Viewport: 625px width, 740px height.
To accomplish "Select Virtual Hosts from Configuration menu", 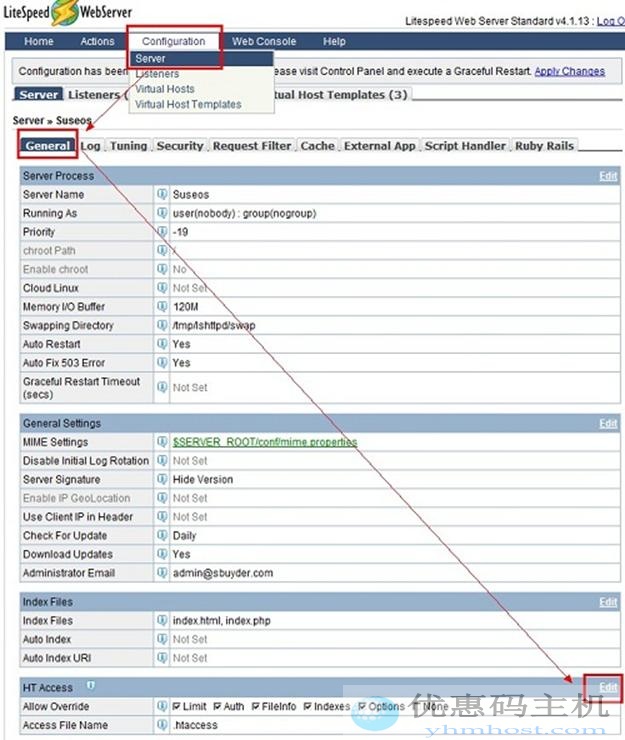I will [x=165, y=89].
